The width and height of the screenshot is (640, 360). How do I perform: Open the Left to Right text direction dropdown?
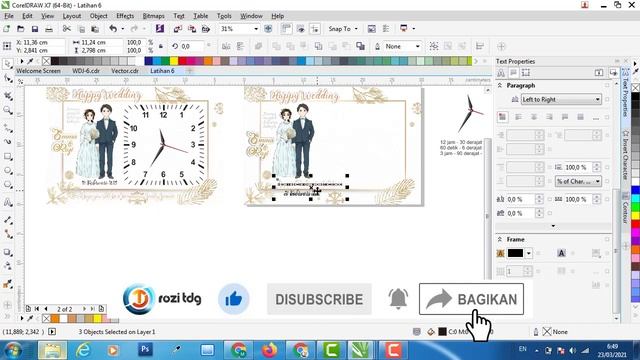tap(561, 99)
